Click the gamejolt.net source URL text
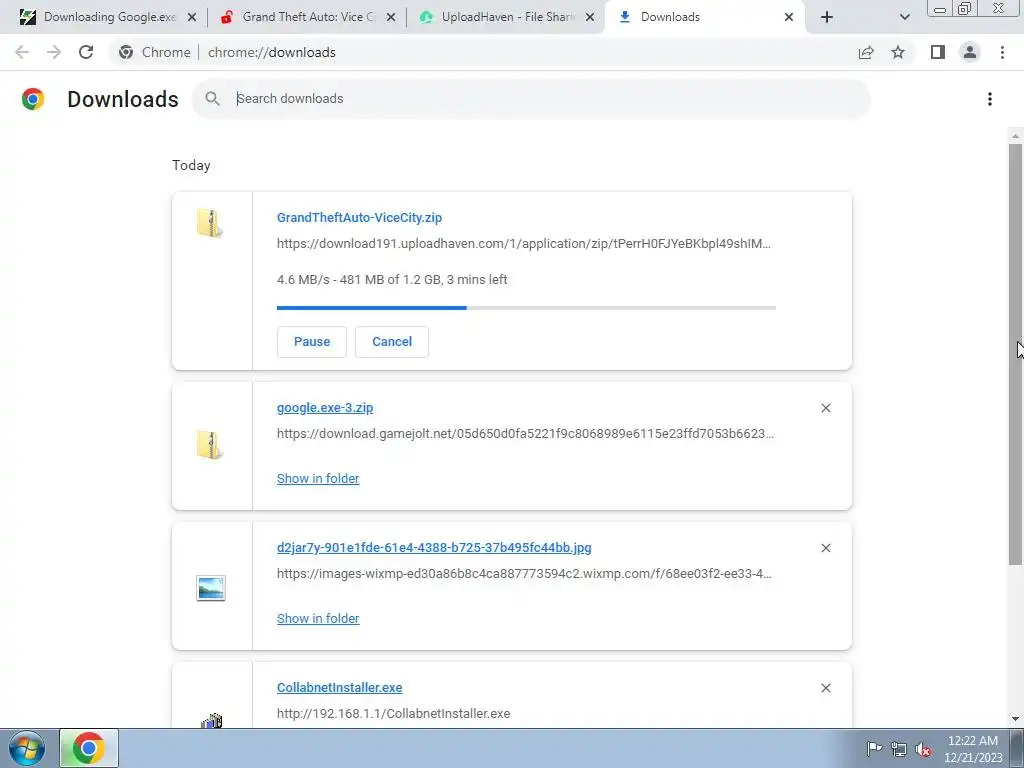This screenshot has width=1024, height=768. (x=525, y=434)
